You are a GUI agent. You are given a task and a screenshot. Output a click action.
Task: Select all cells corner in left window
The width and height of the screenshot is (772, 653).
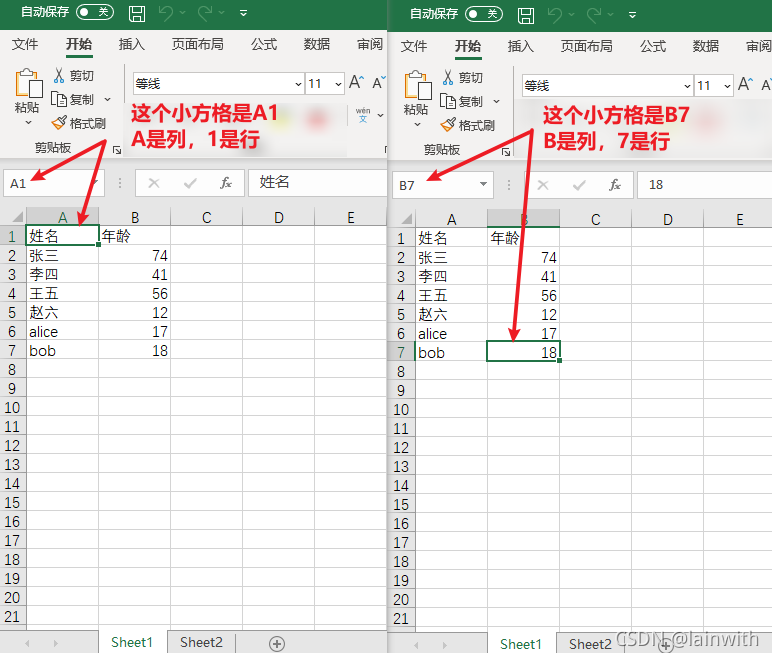click(x=13, y=217)
